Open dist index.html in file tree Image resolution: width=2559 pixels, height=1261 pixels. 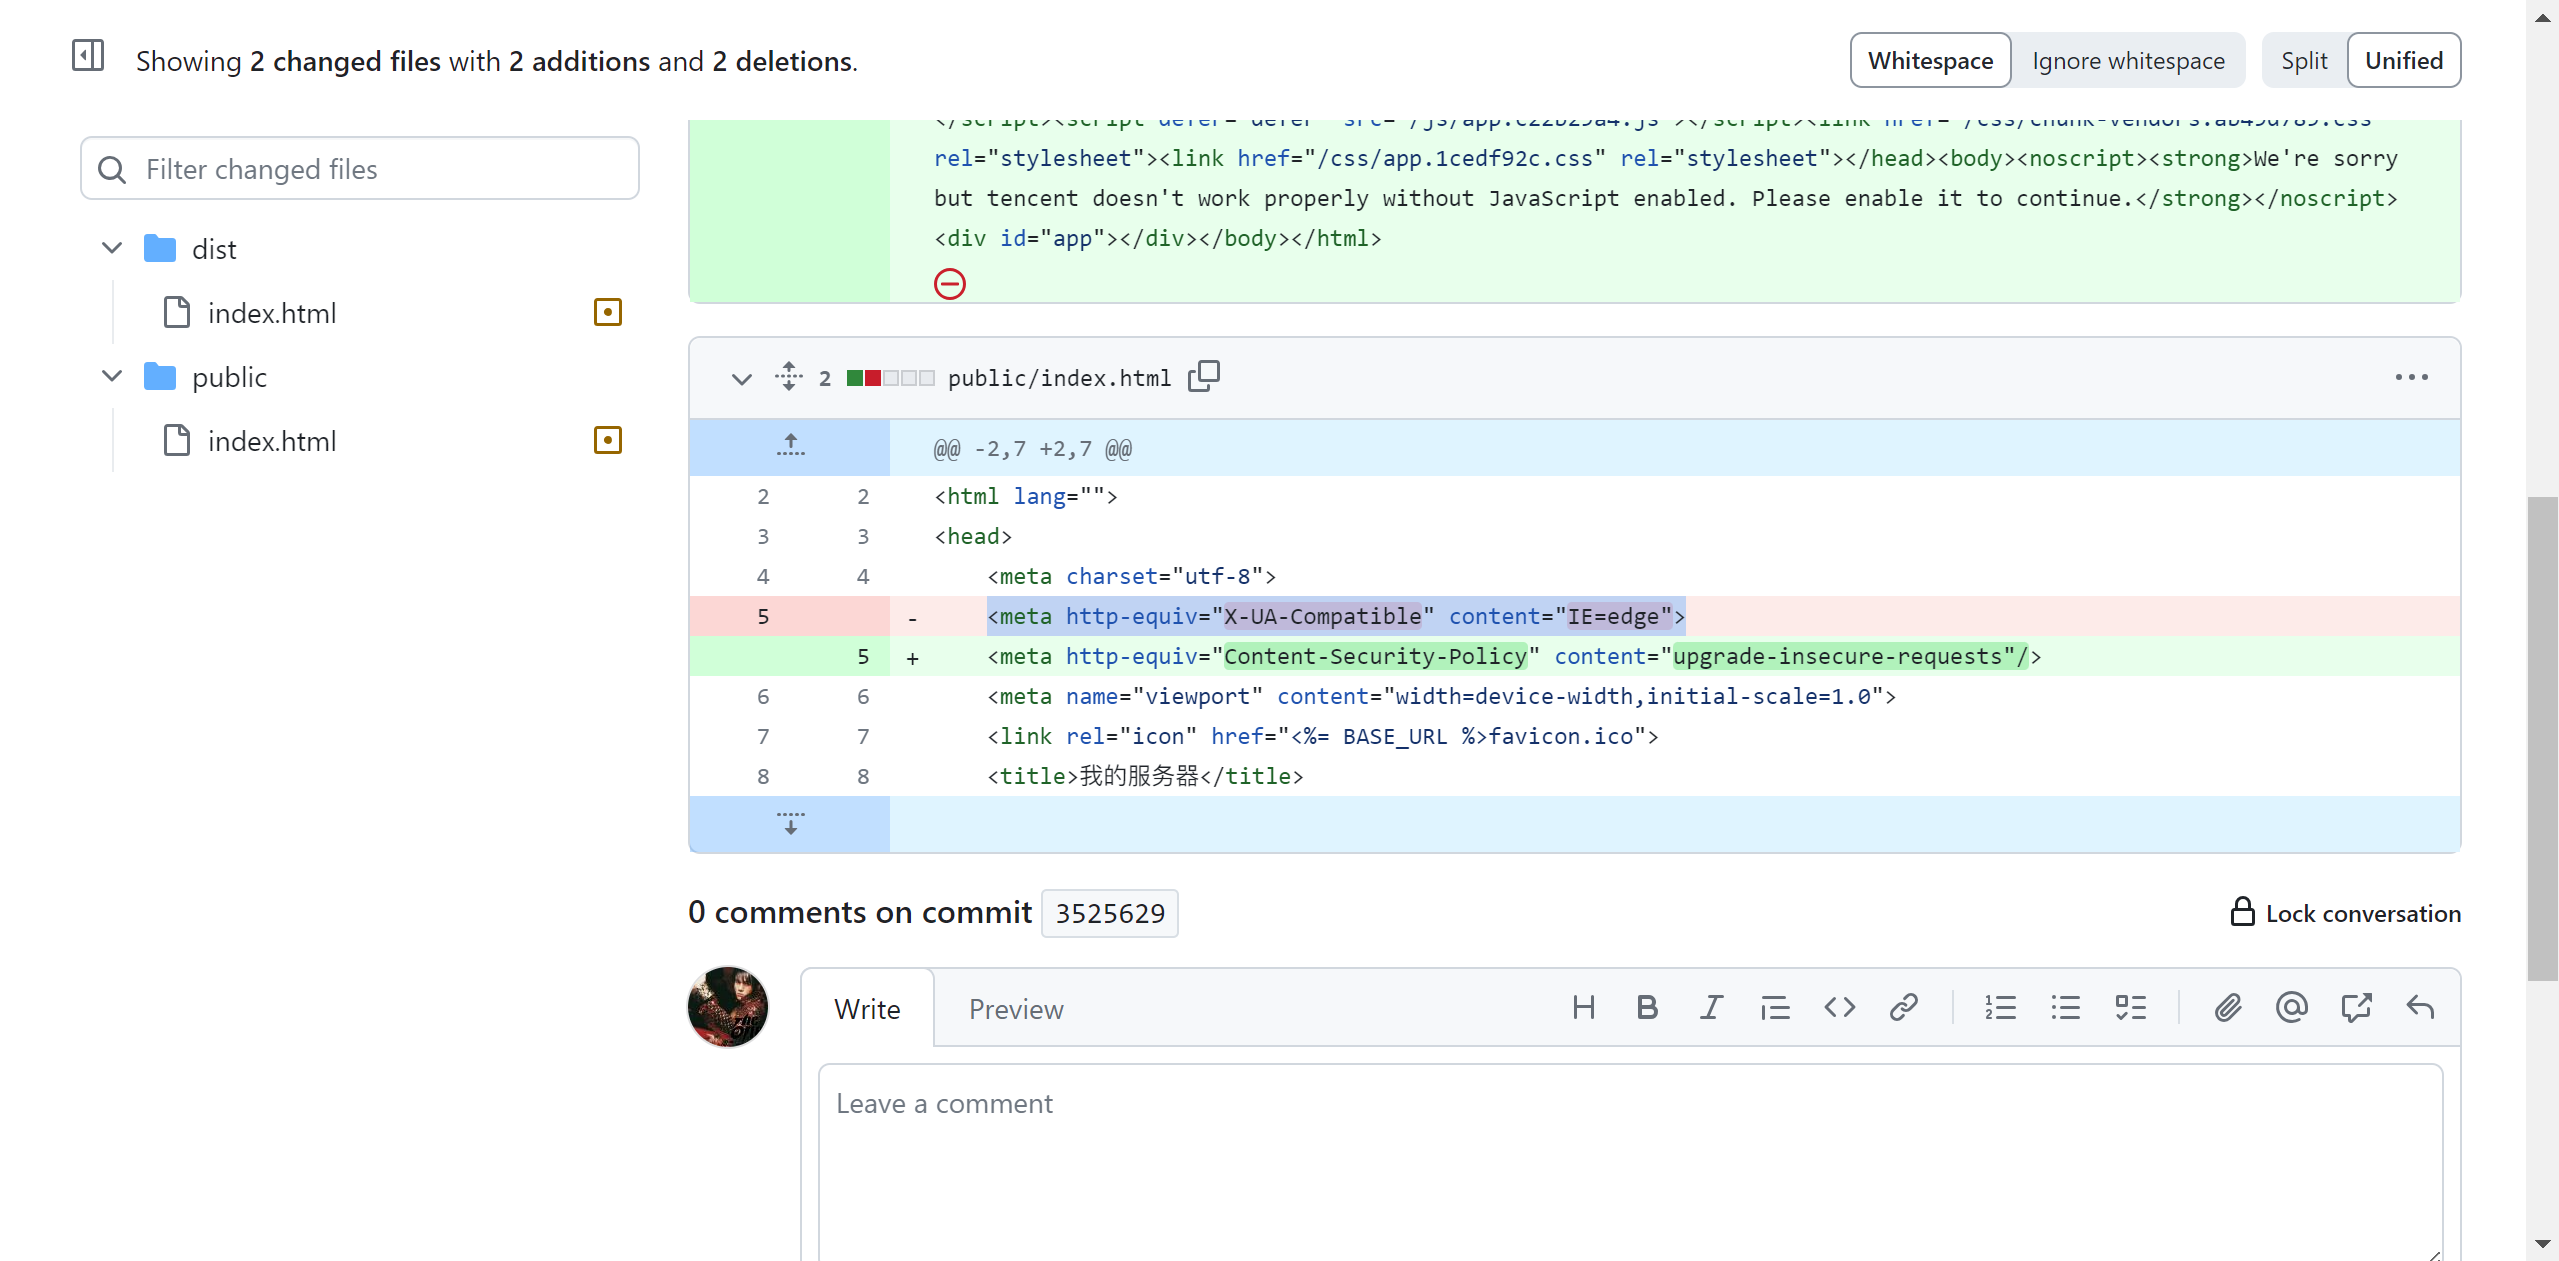click(272, 313)
